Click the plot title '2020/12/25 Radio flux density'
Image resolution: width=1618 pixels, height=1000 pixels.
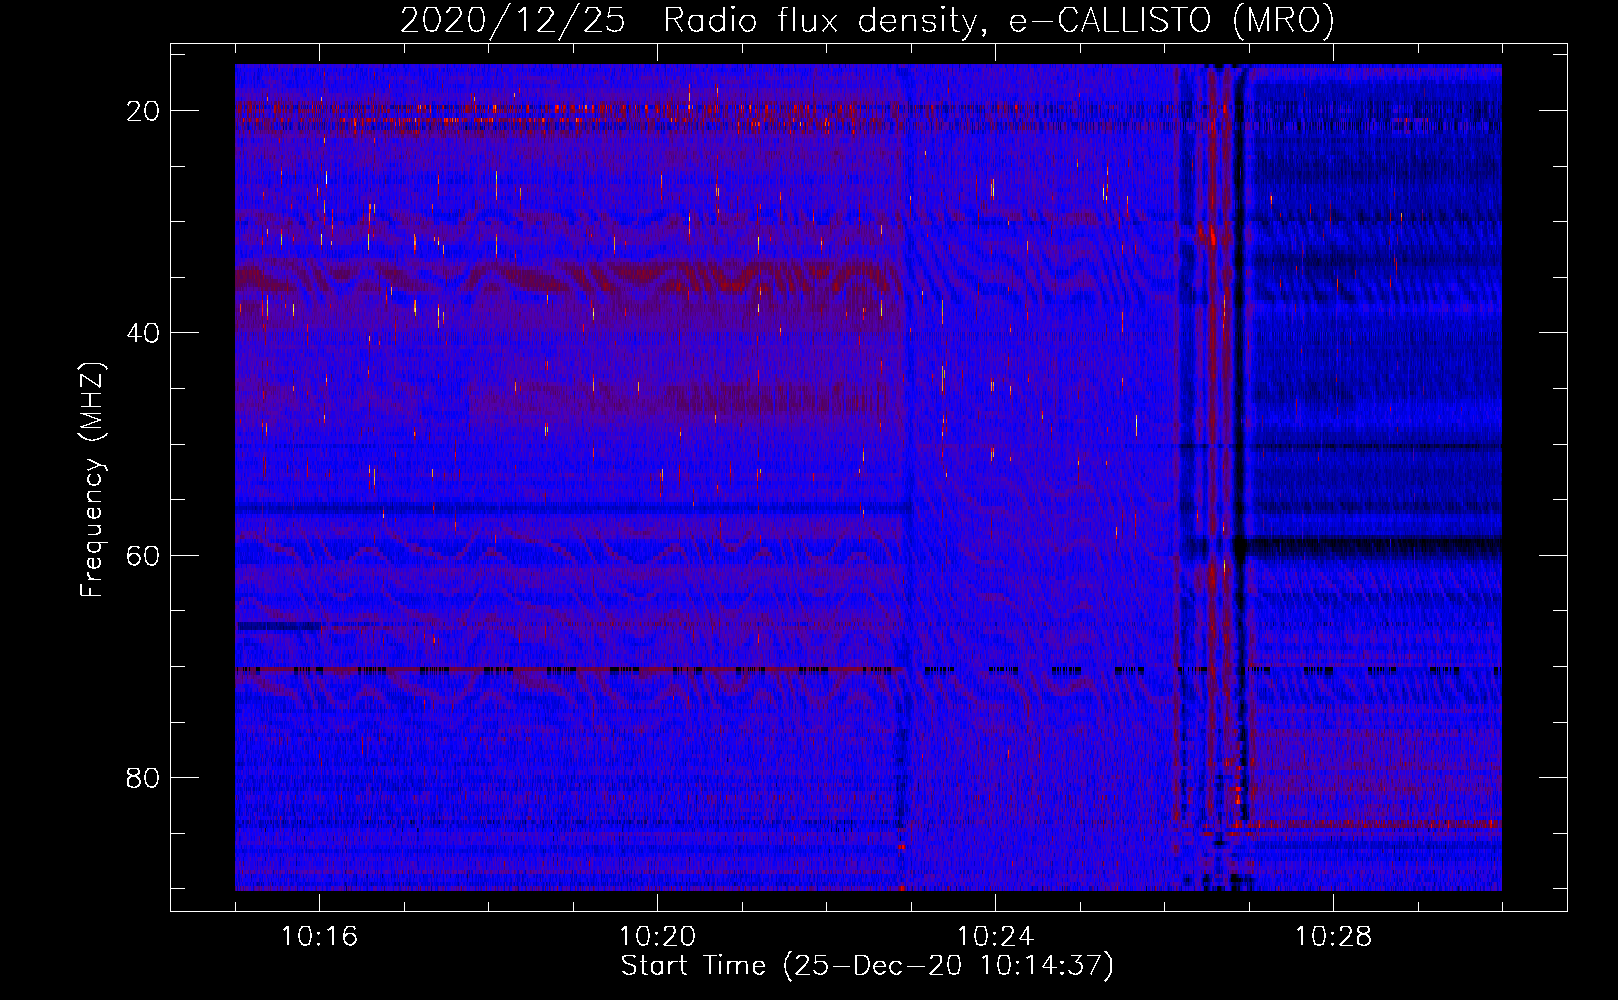point(867,21)
